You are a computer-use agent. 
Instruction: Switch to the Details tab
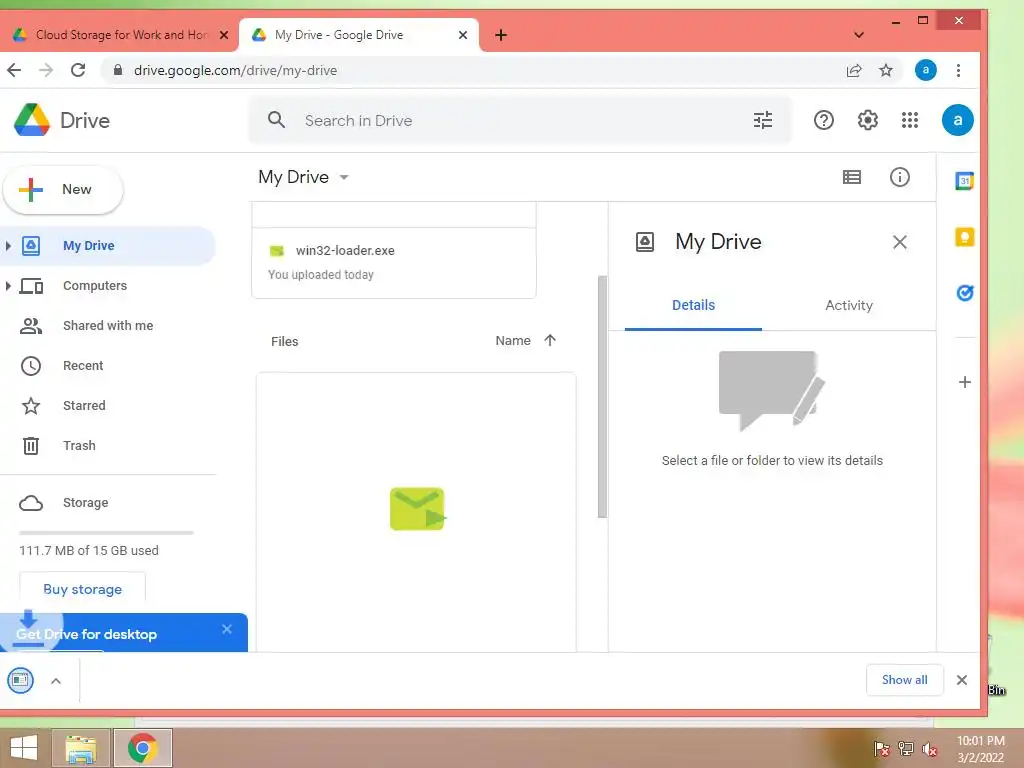click(x=693, y=305)
